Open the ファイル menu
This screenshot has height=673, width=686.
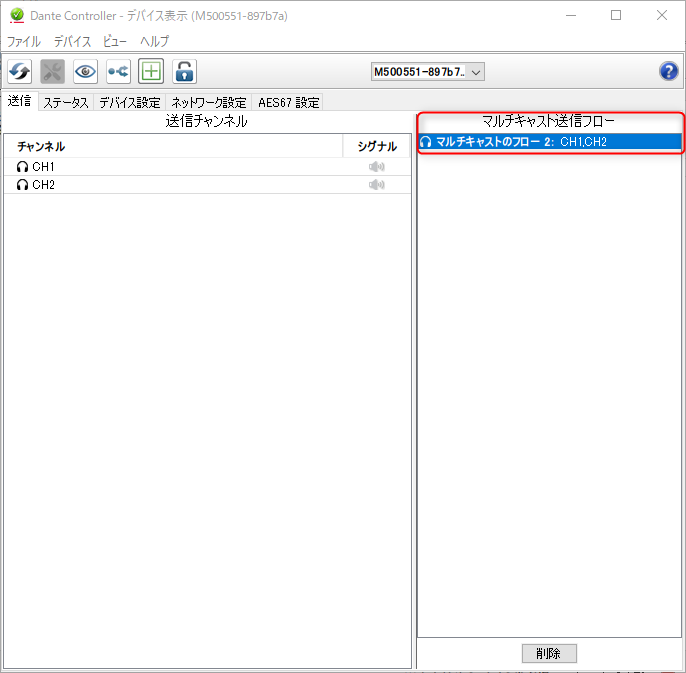pyautogui.click(x=24, y=42)
